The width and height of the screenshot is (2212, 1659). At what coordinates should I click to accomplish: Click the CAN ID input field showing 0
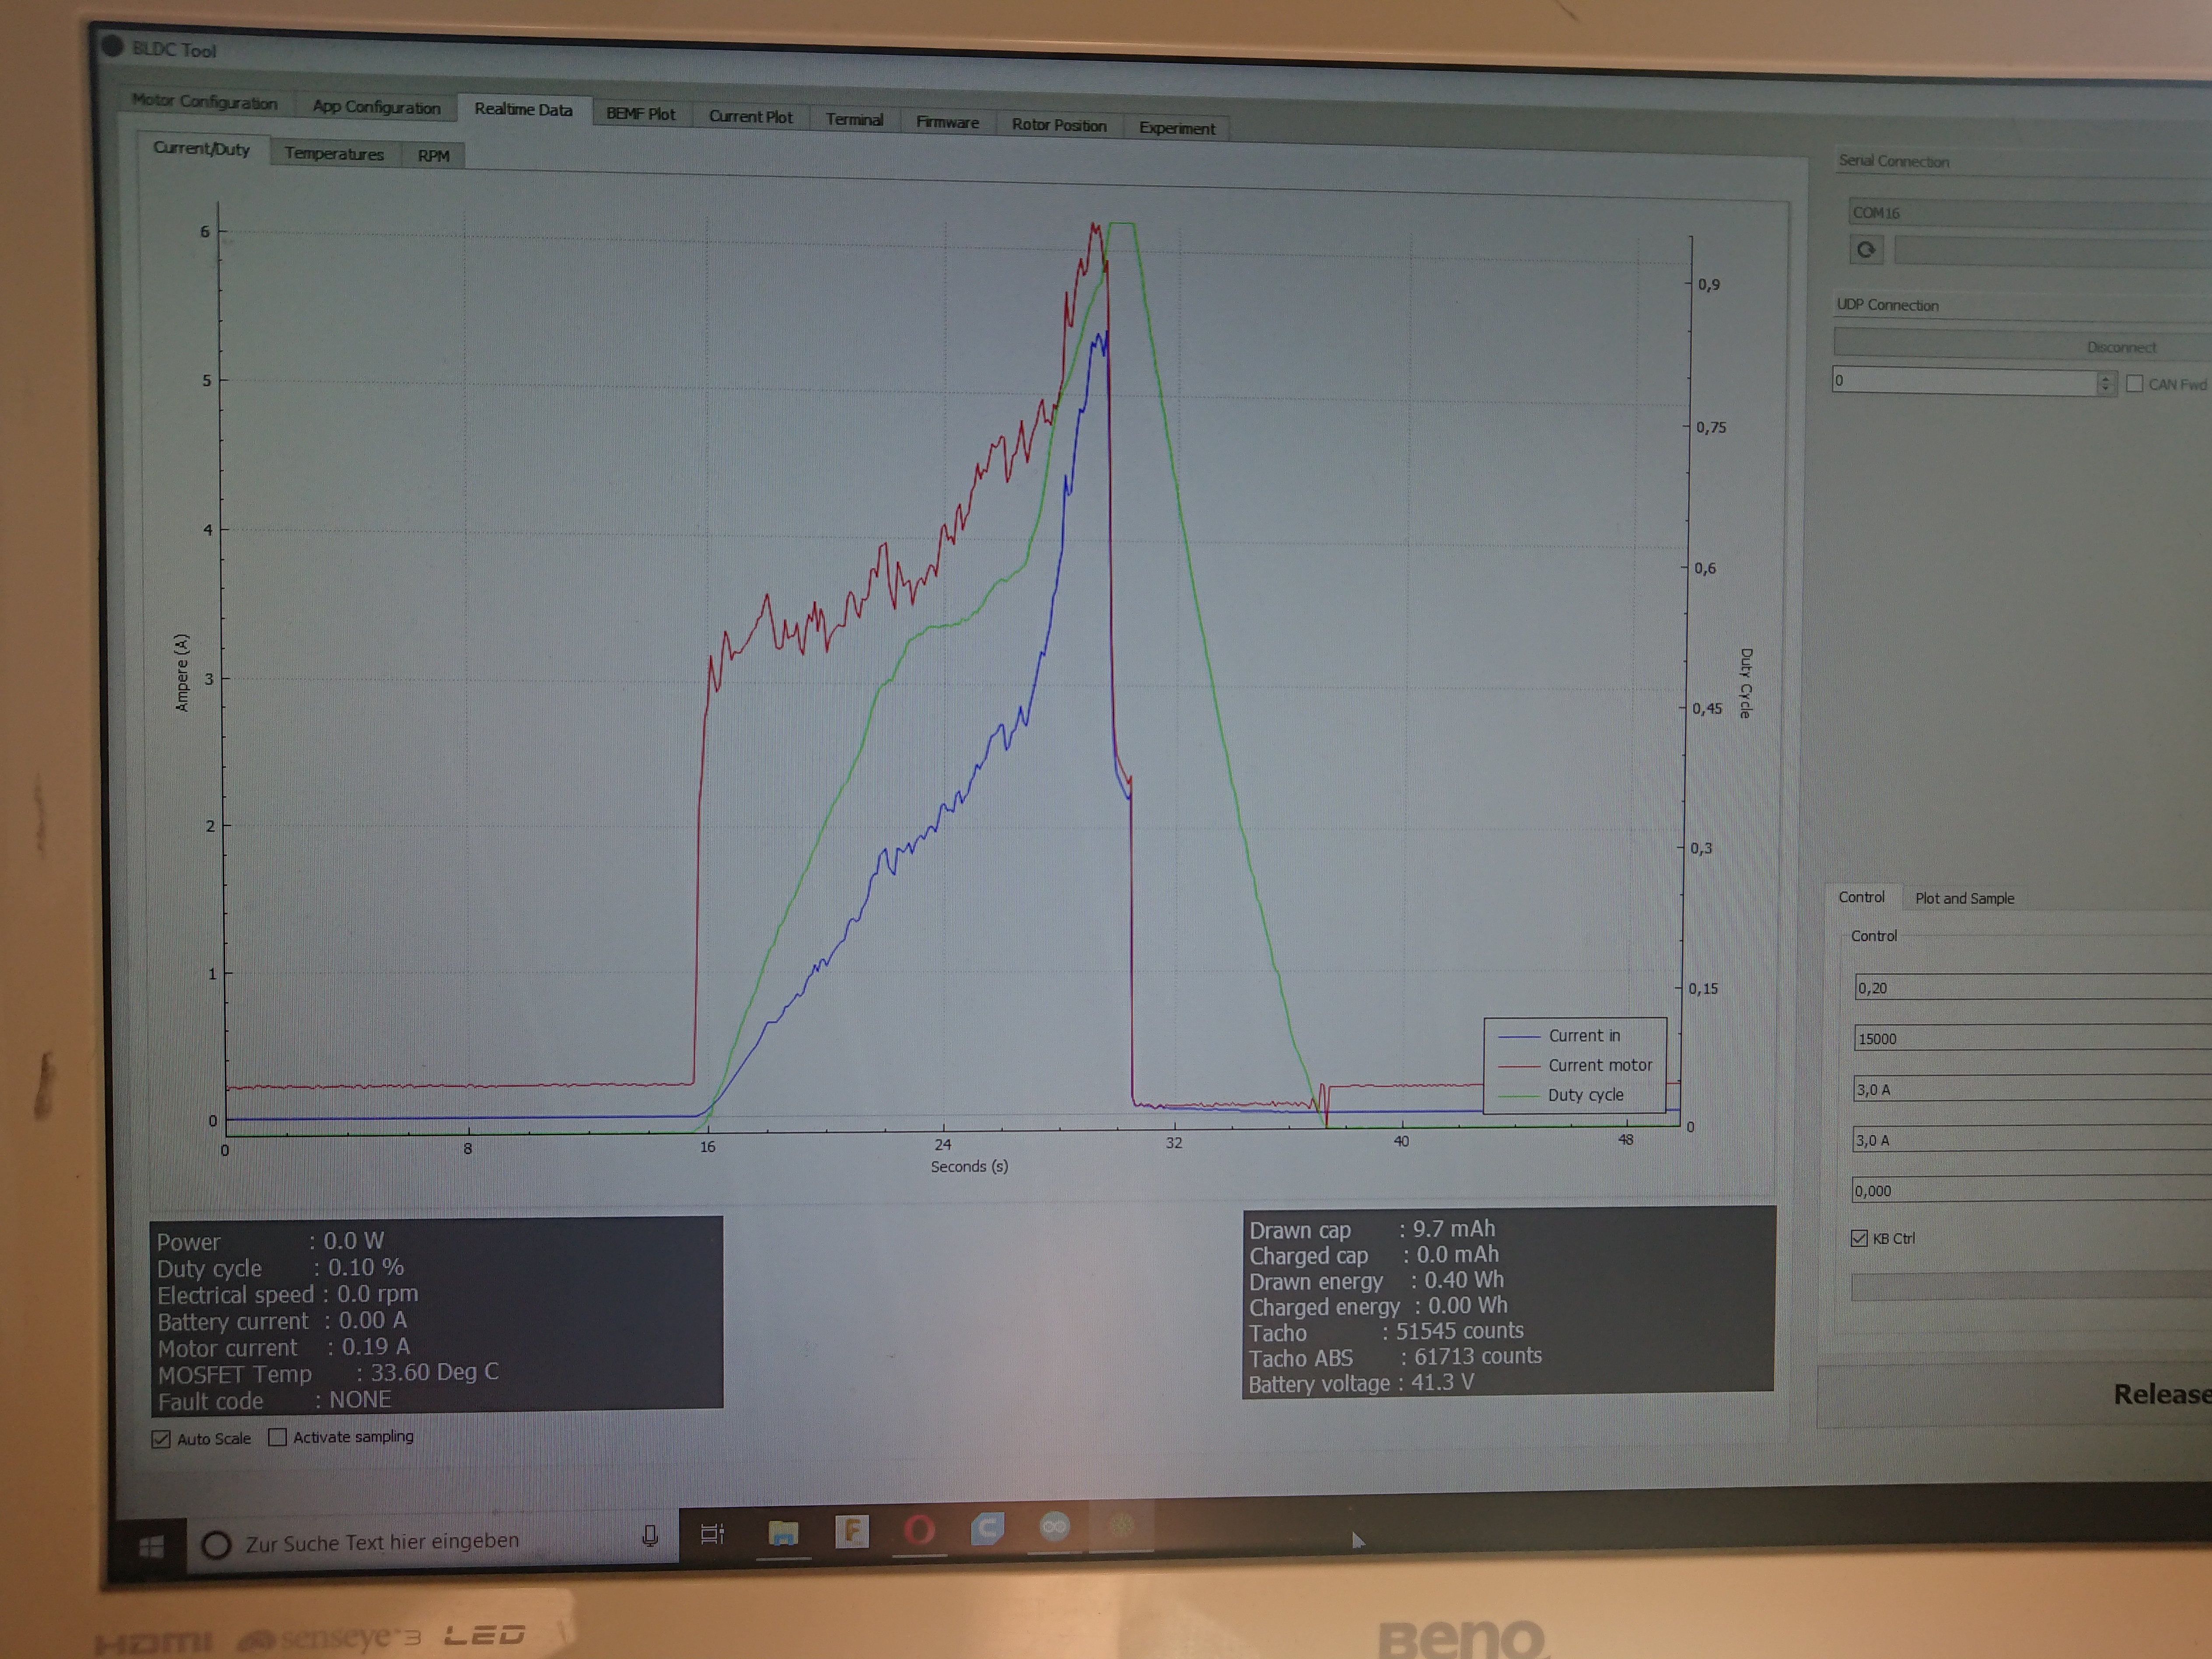click(x=1964, y=381)
